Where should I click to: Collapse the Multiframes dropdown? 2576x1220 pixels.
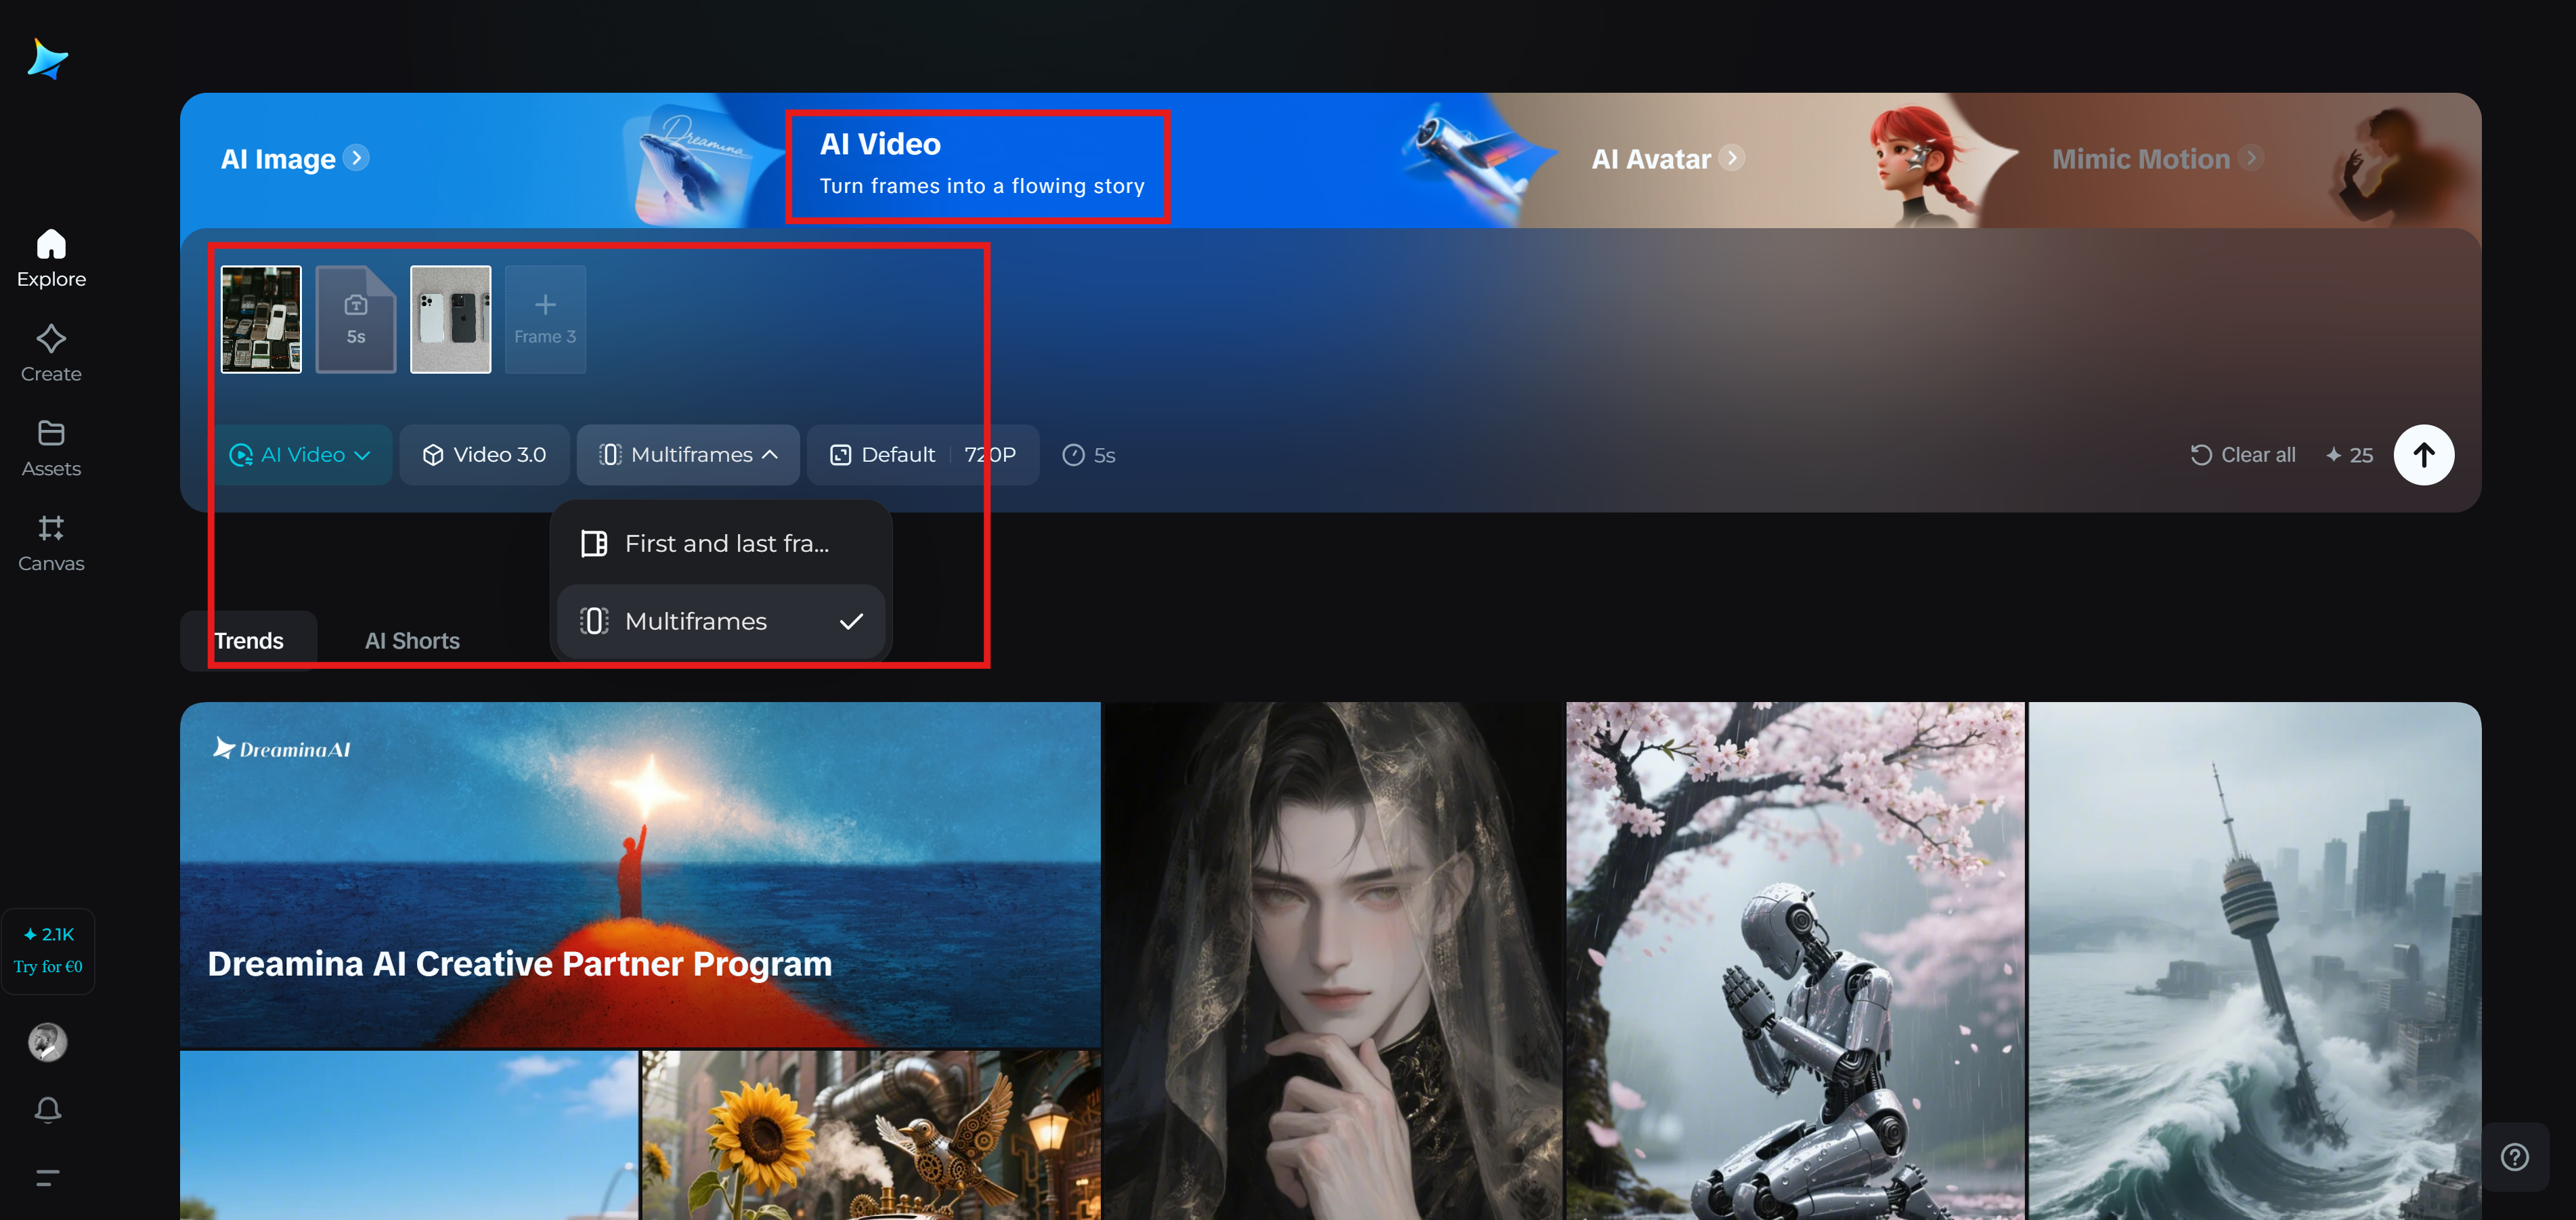pyautogui.click(x=688, y=455)
